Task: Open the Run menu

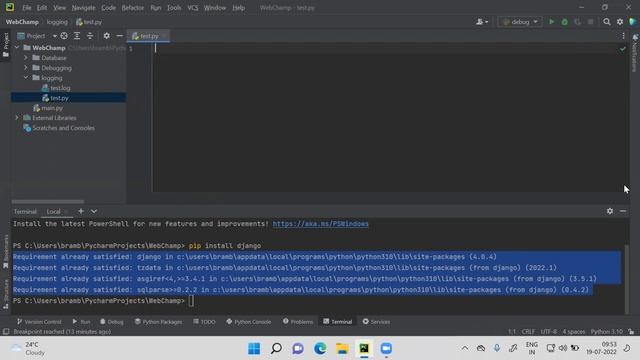Action: point(156,8)
